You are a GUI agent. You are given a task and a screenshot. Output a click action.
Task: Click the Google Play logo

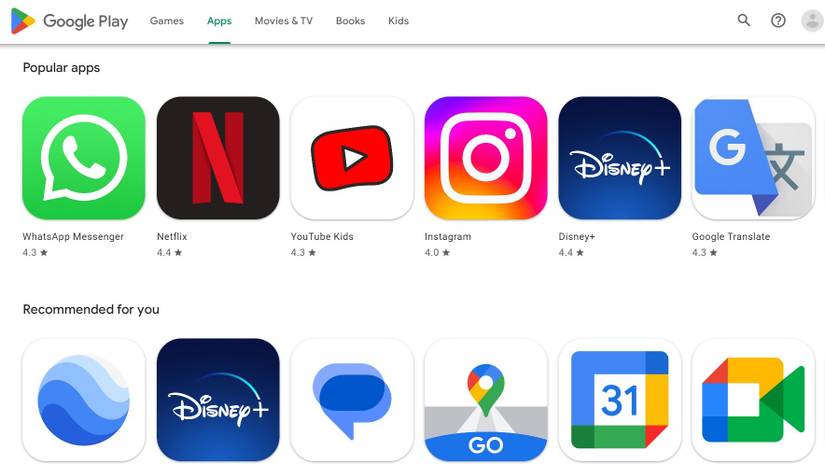click(69, 21)
